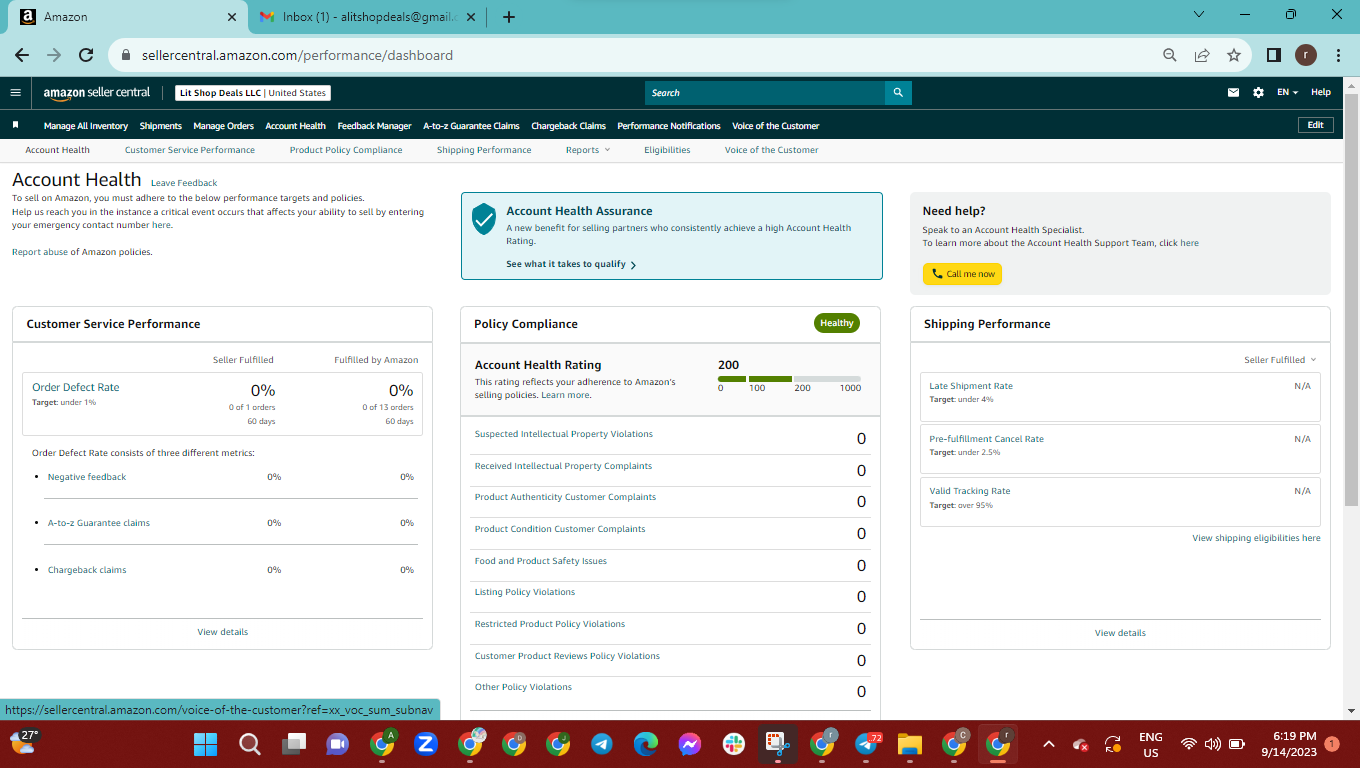Open File Explorer from the taskbar
The image size is (1360, 768).
[909, 744]
